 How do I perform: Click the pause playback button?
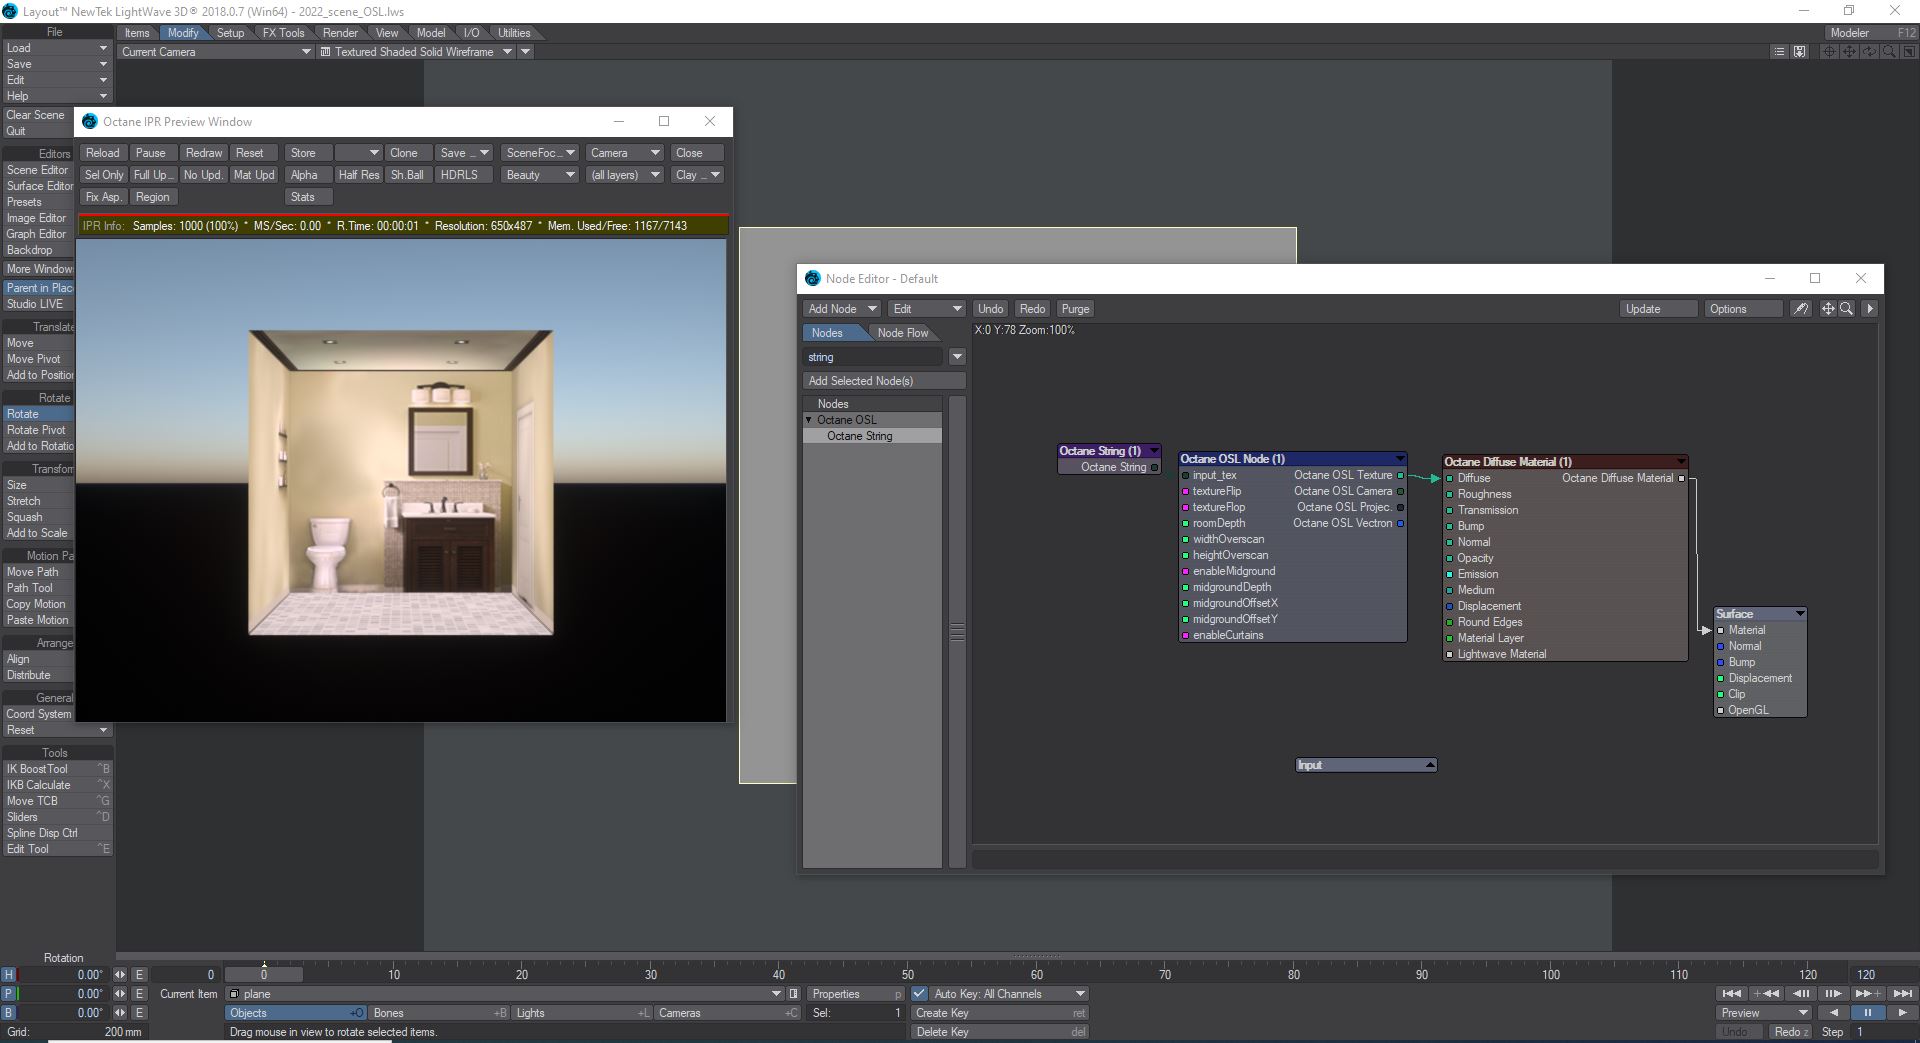pyautogui.click(x=1867, y=1013)
